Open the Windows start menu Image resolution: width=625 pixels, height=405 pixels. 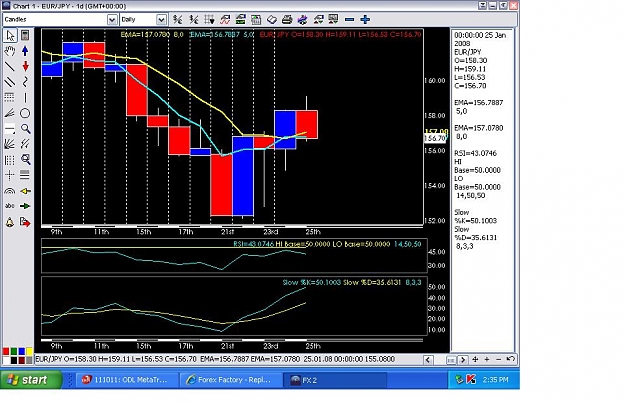(x=31, y=380)
